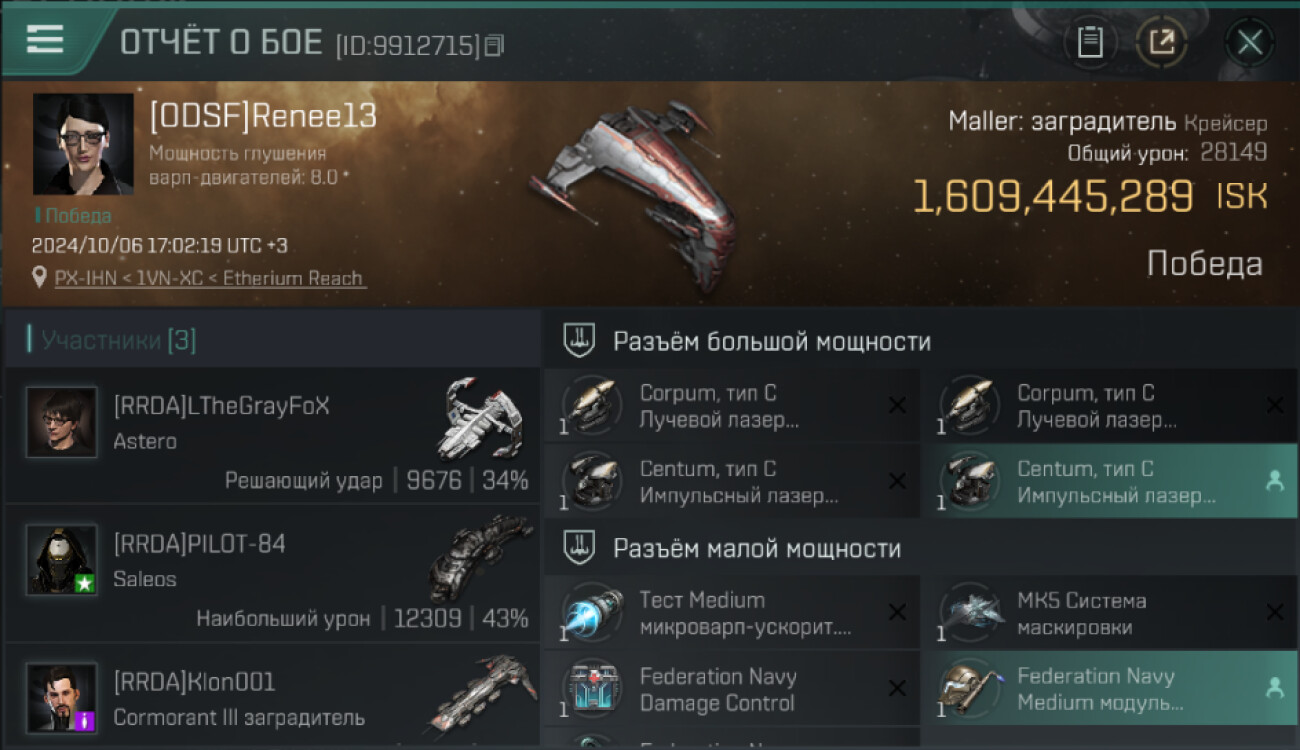
Task: Open the PX-IHN location link
Action: click(x=210, y=278)
